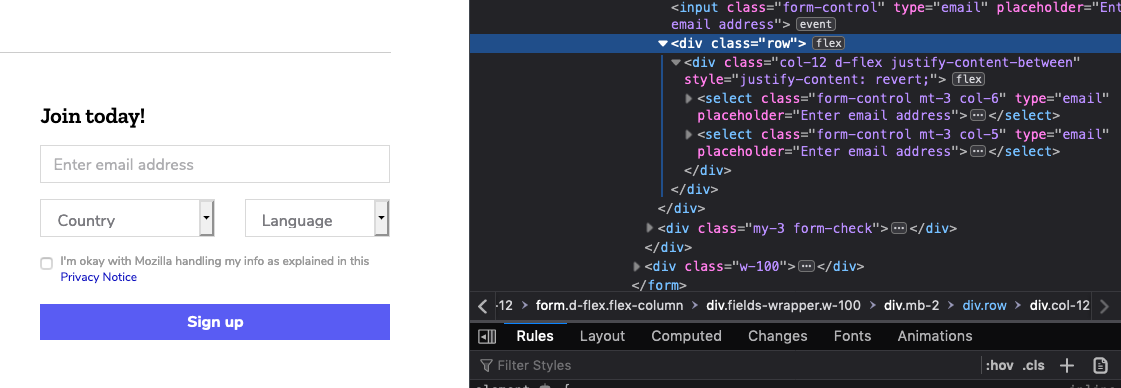Expand the my-3 form-check div node
Screen dimensions: 1121x388
click(x=650, y=228)
